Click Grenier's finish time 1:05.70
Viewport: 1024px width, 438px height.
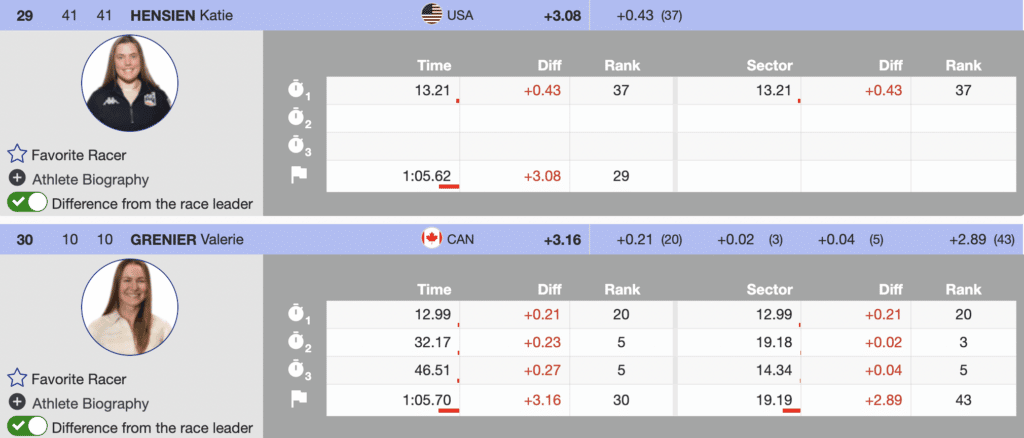(430, 398)
